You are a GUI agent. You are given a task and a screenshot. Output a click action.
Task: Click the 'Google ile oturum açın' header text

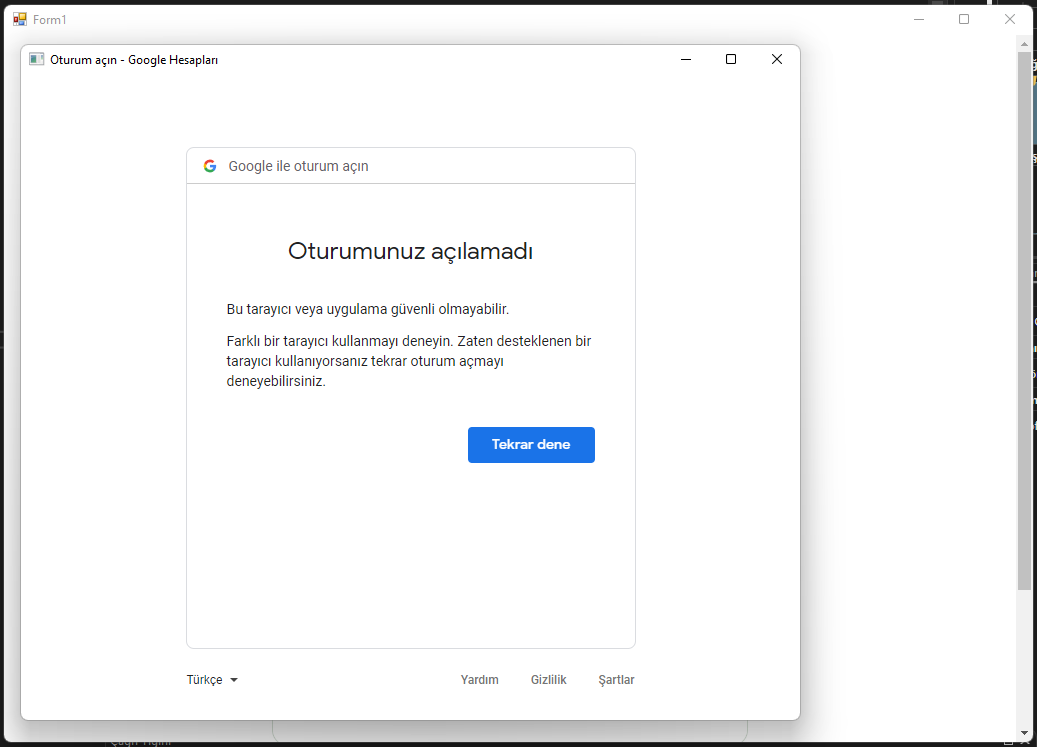coord(298,166)
